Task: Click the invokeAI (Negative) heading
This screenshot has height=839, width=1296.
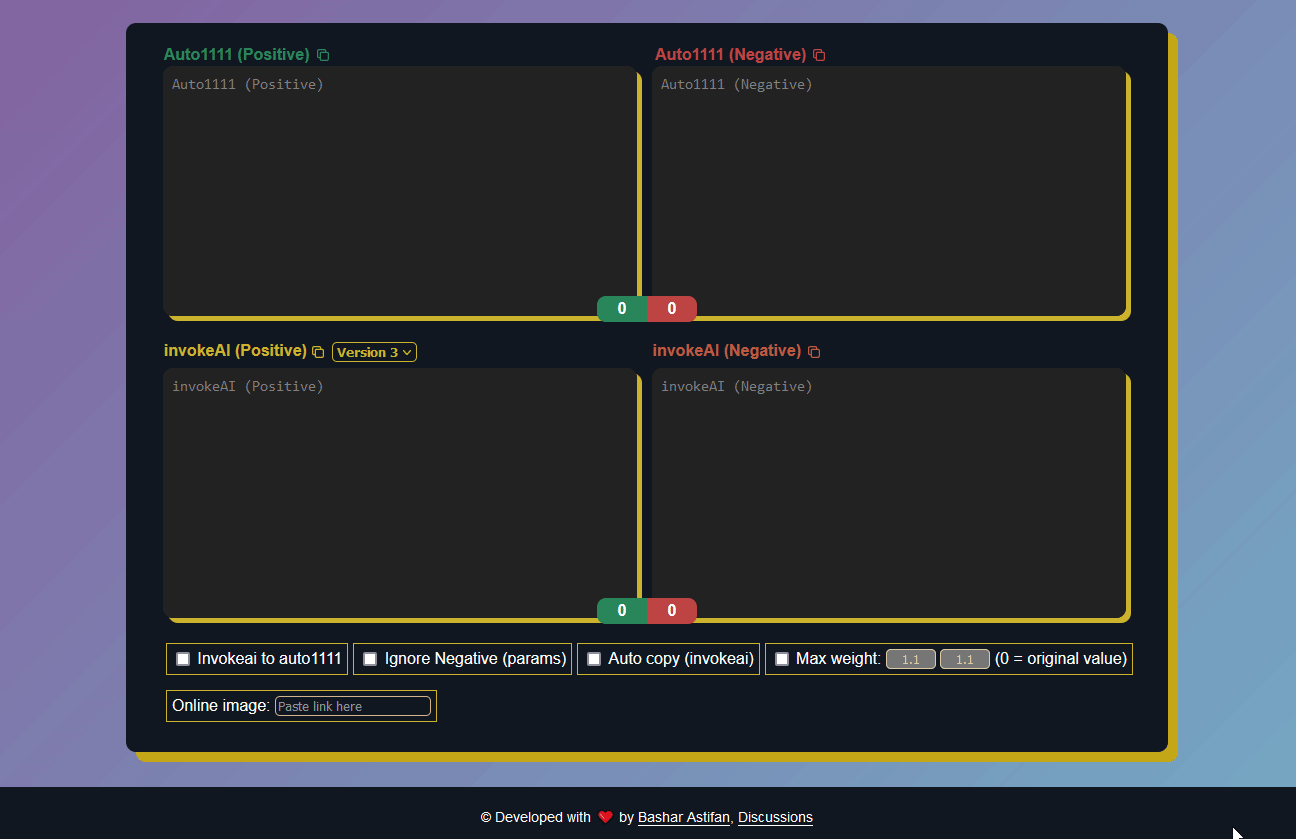Action: 727,350
